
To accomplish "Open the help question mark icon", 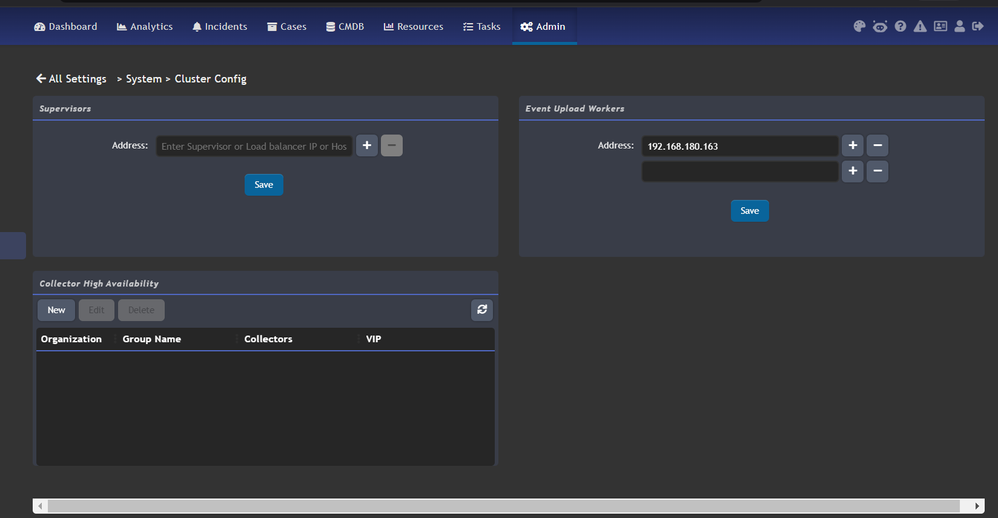I will [x=900, y=26].
